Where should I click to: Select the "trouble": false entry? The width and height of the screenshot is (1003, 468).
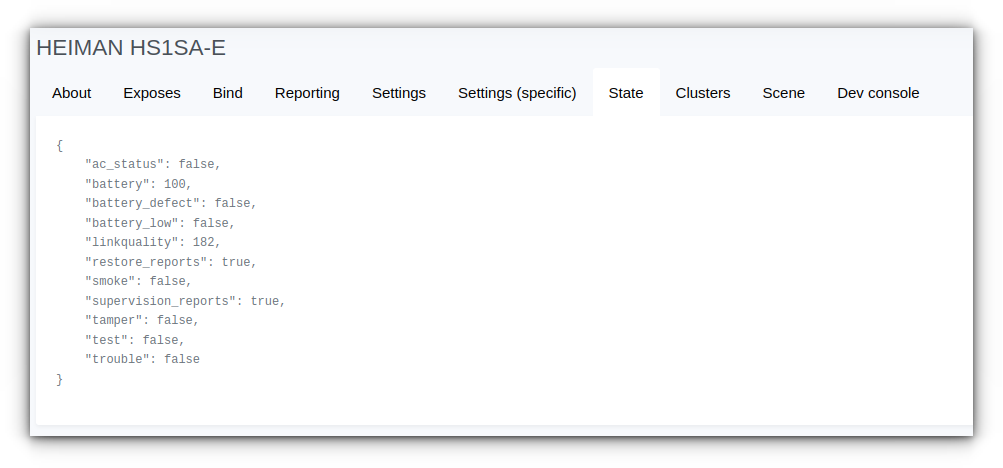pos(142,359)
